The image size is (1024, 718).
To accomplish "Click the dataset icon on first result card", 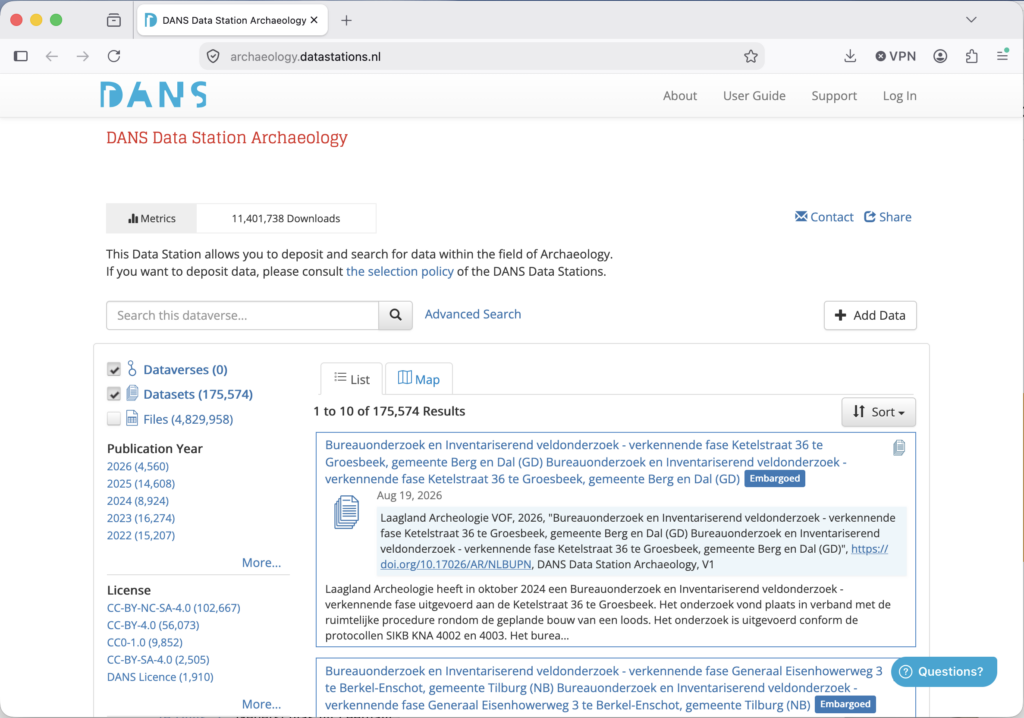I will pyautogui.click(x=899, y=448).
